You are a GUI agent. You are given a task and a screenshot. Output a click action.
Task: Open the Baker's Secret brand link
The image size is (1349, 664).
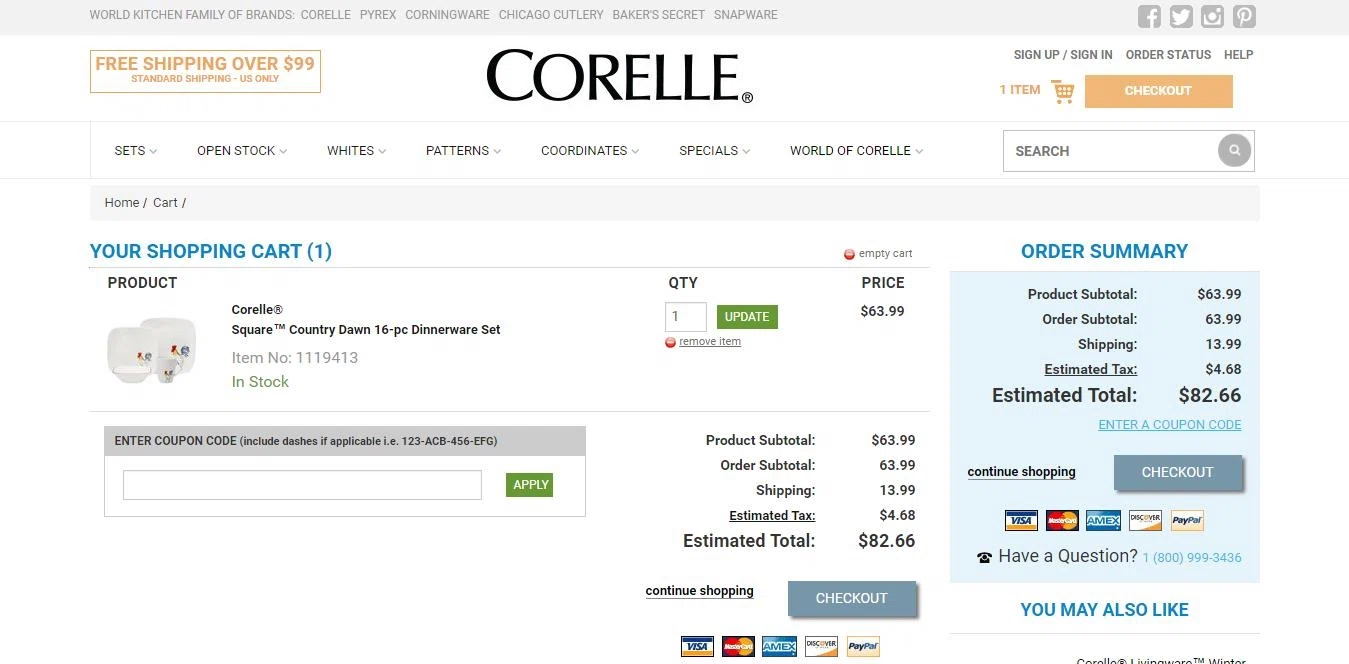658,15
